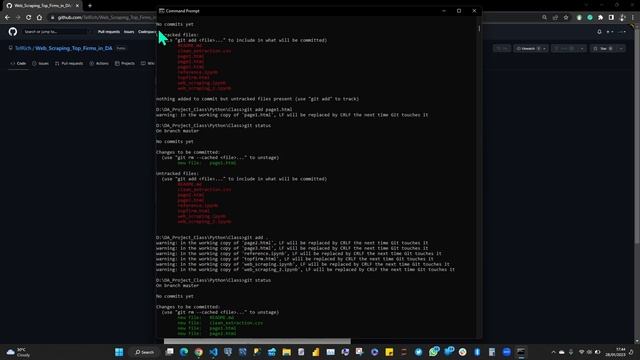Open the Web_Scraping_Top_Firms_in_DA repository link
640x360 pixels.
(x=73, y=48)
